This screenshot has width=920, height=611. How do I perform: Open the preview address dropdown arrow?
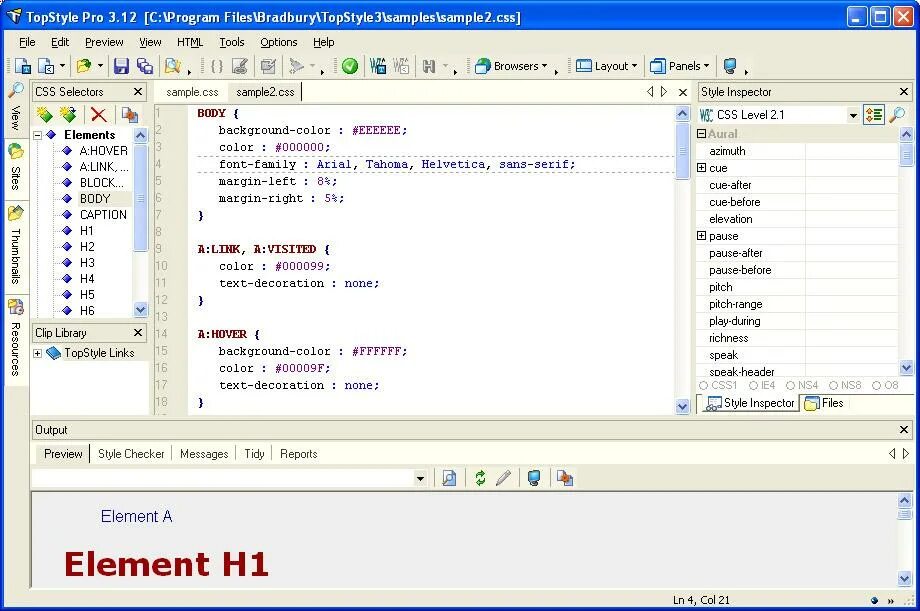(420, 478)
